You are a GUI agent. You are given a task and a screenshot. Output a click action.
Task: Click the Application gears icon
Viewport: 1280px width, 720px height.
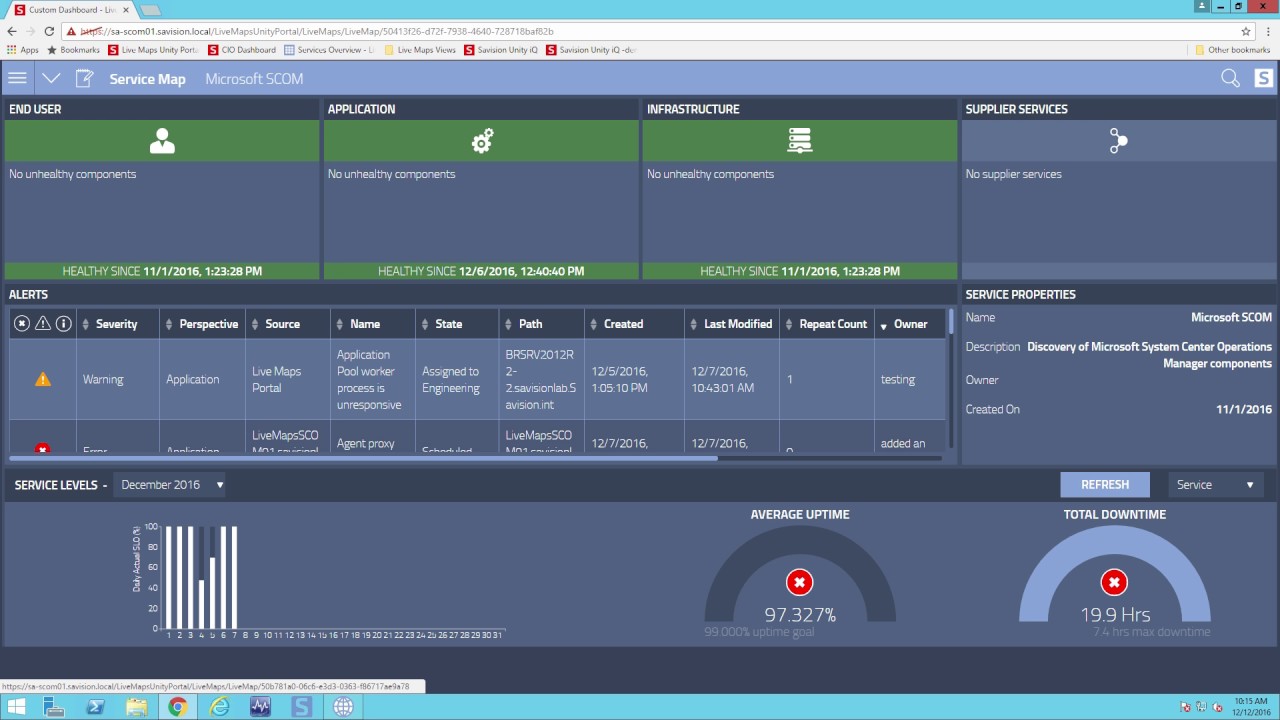click(482, 141)
